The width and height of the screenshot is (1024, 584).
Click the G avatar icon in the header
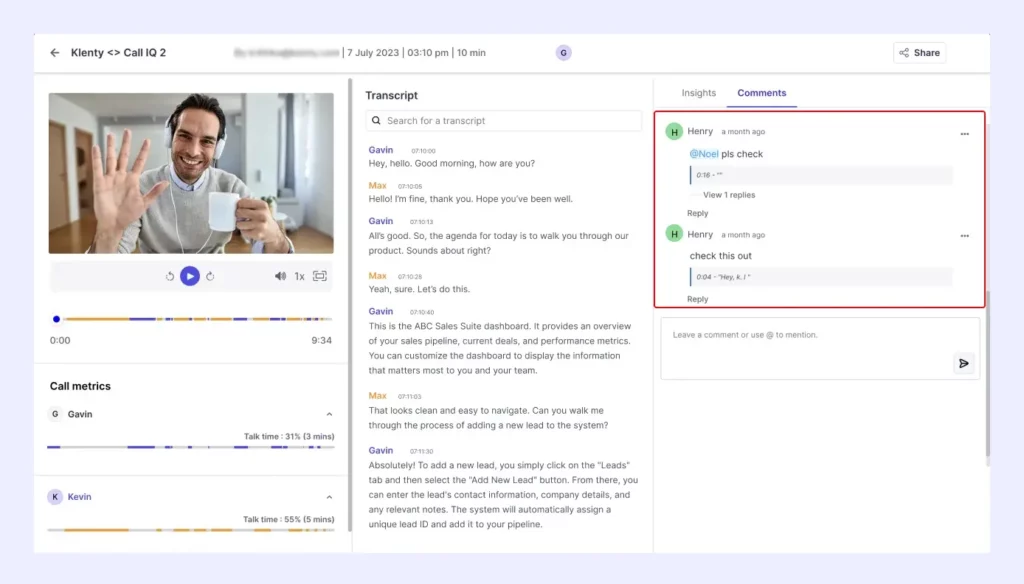tap(563, 51)
